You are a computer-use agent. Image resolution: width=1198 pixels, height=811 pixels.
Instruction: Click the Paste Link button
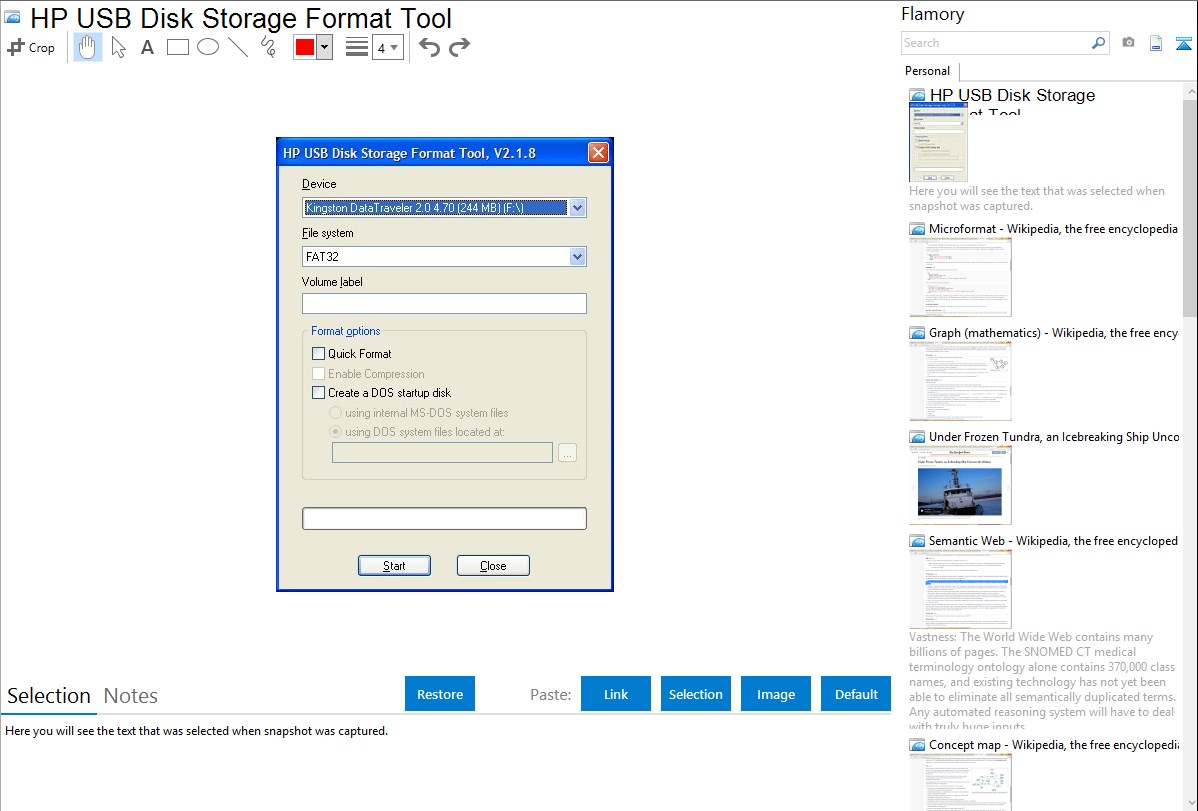[x=616, y=694]
